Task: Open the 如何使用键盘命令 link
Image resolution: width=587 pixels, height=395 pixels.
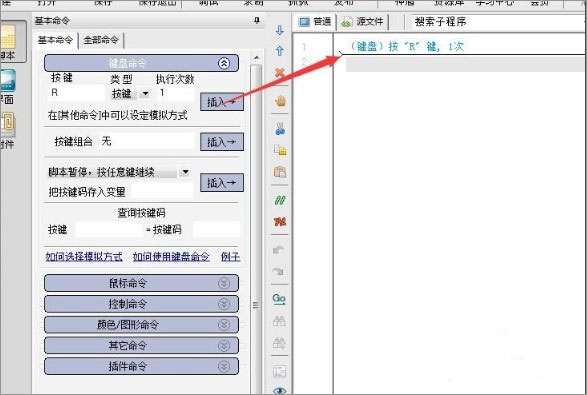Action: [x=171, y=257]
